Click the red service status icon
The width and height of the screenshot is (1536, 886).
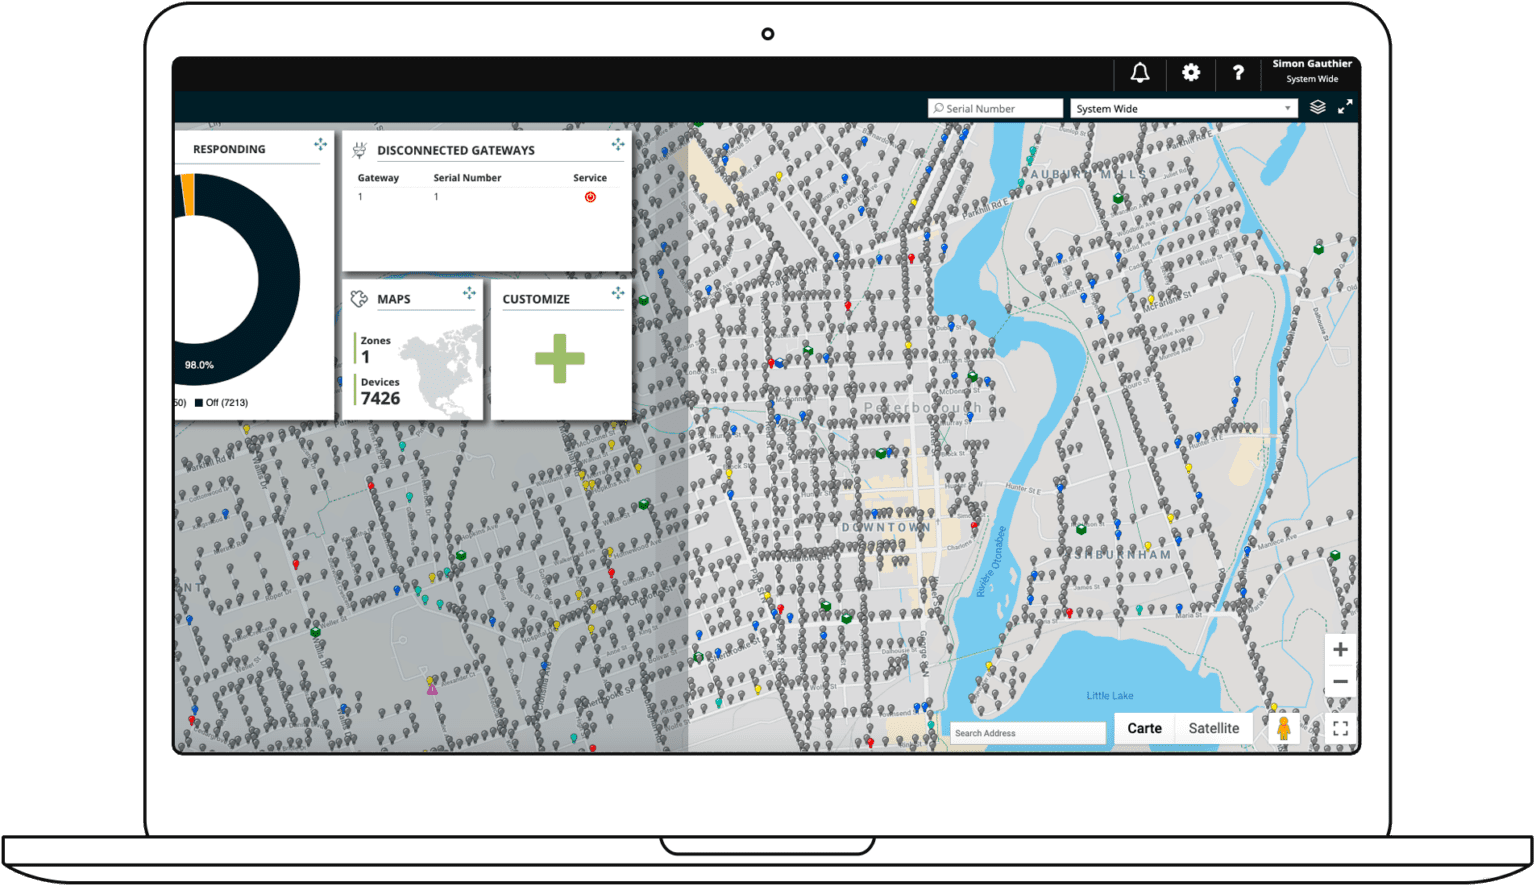click(x=590, y=197)
